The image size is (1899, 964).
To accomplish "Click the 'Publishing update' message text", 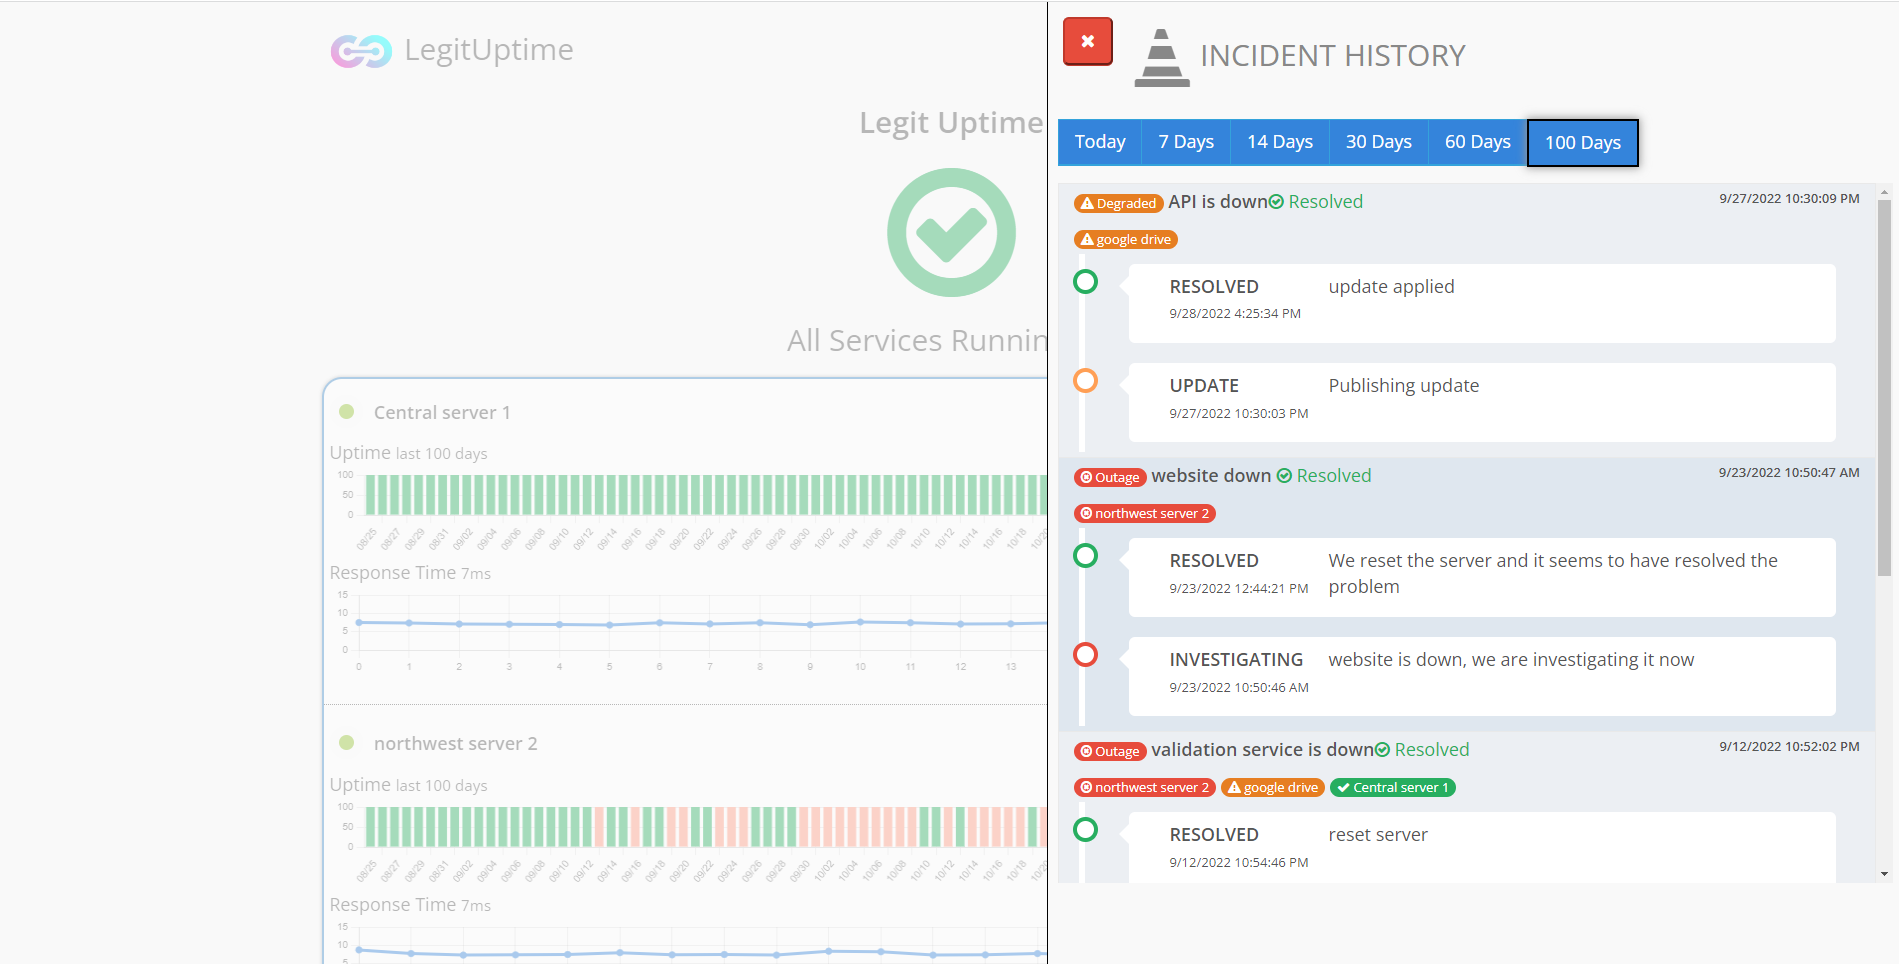I will (x=1403, y=386).
